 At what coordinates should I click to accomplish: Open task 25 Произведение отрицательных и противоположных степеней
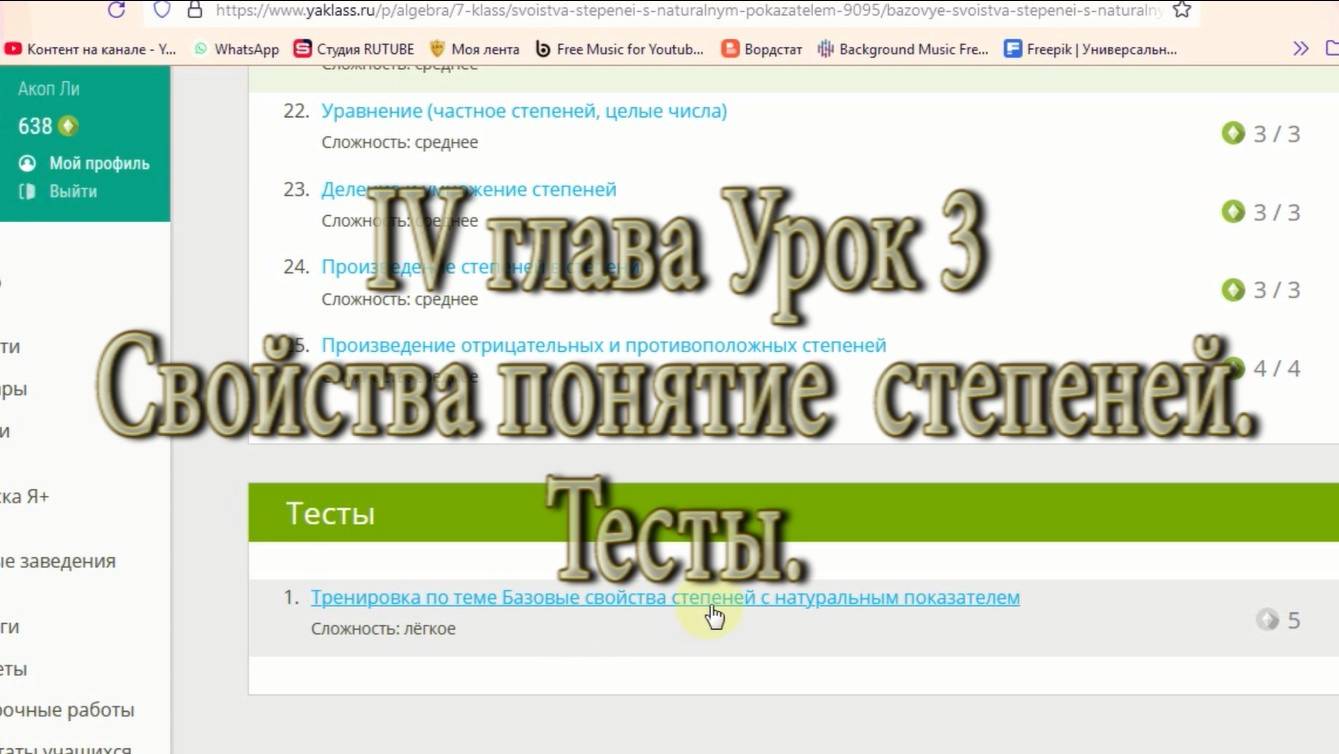(x=604, y=345)
